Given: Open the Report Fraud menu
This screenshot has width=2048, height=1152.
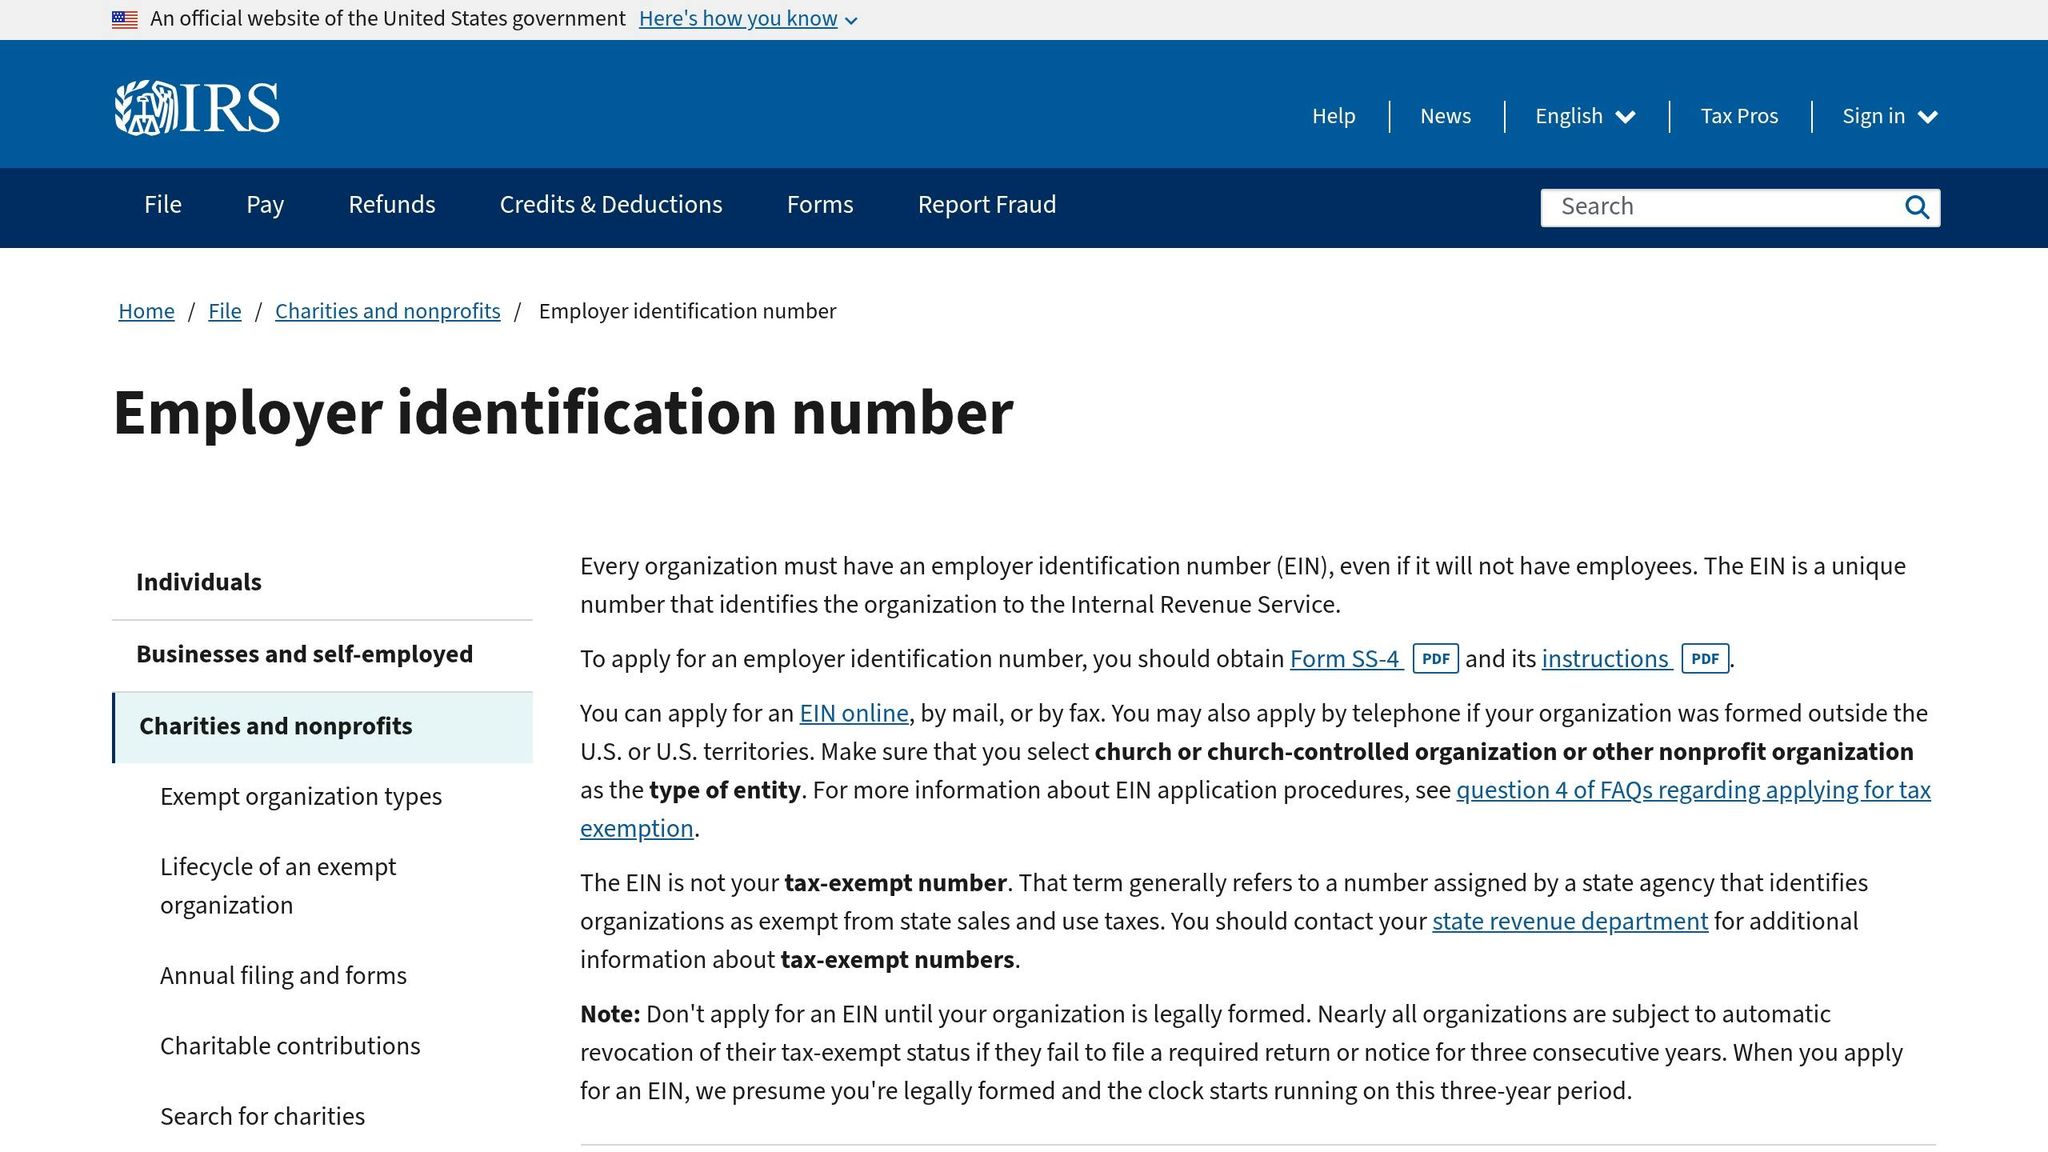Looking at the screenshot, I should coord(987,205).
